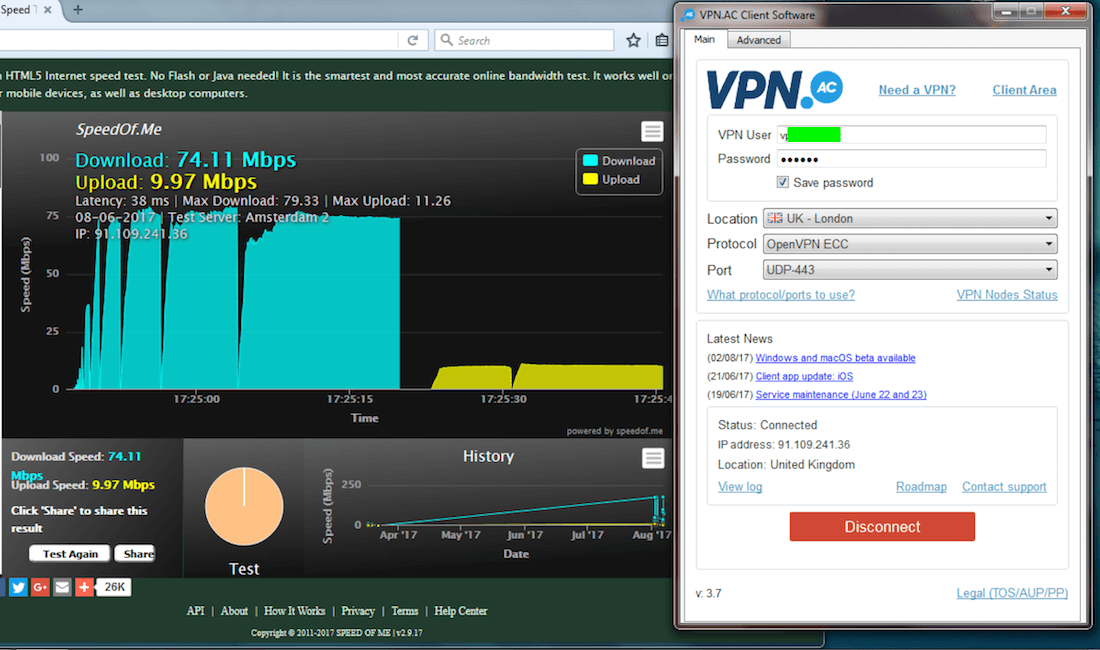
Task: Click the 26K share counter
Action: 114,587
